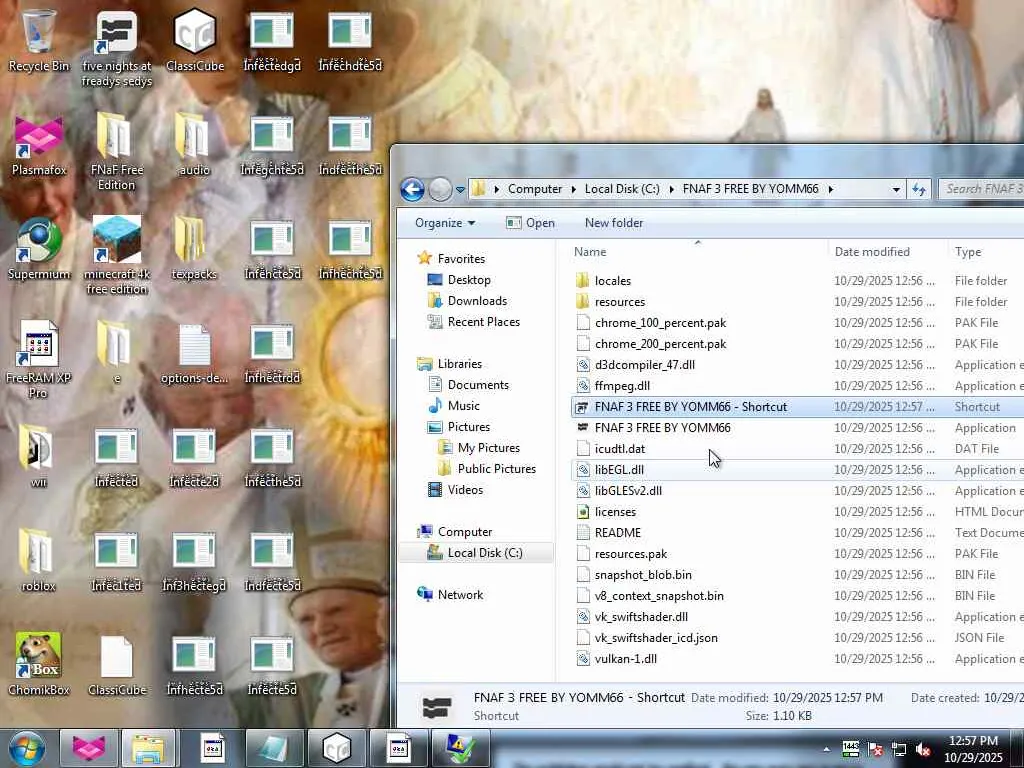
Task: Show hidden tray icons arrow
Action: [827, 750]
